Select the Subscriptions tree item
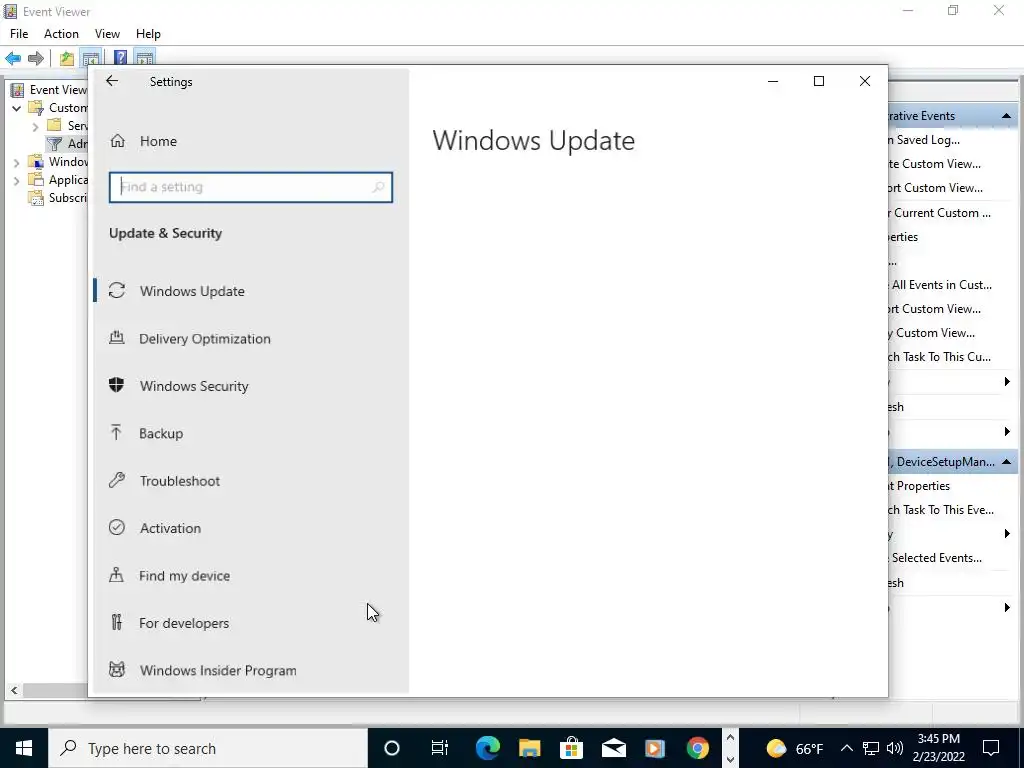The image size is (1024, 768). coord(58,198)
